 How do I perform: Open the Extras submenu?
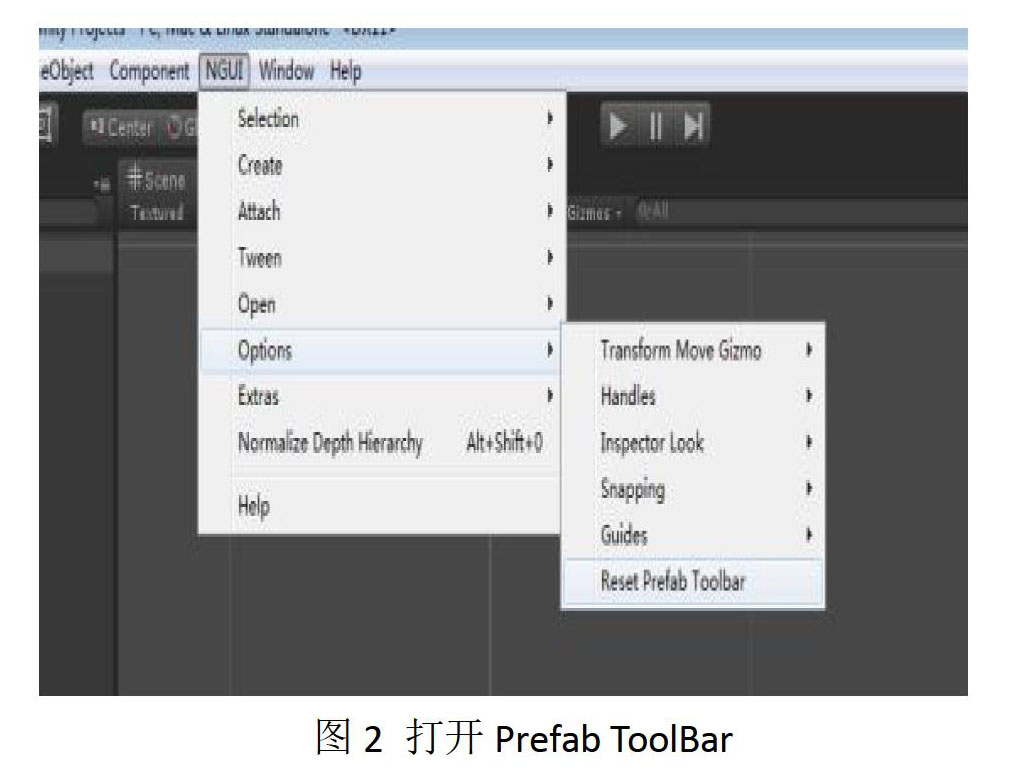(x=382, y=396)
